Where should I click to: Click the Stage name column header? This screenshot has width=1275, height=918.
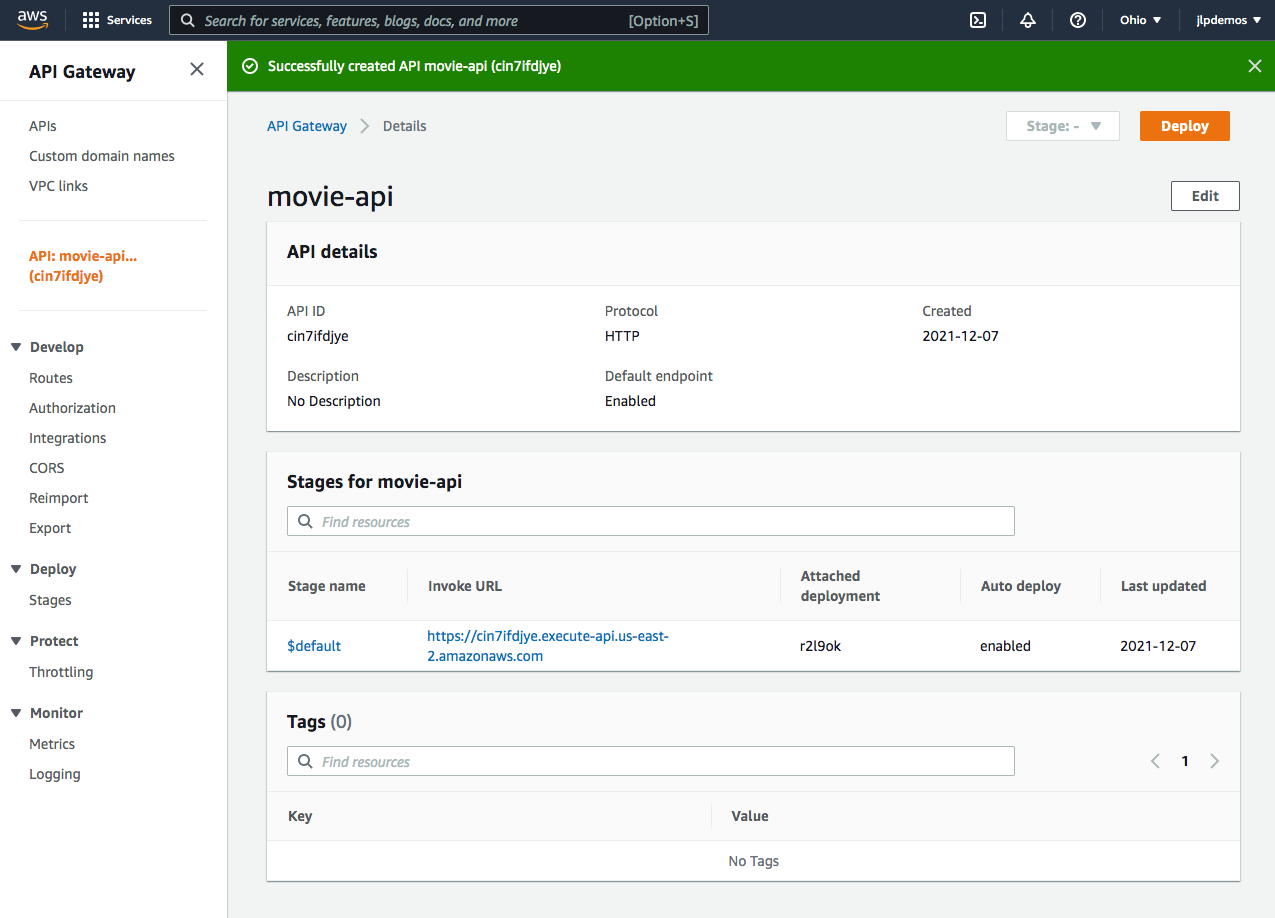(x=327, y=586)
